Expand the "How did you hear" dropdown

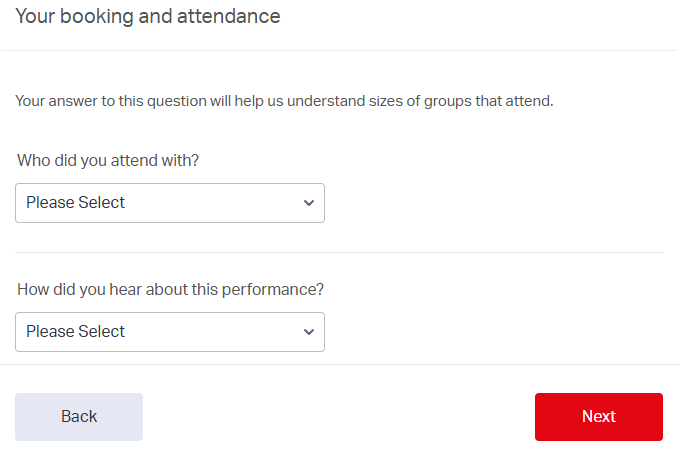[x=170, y=332]
